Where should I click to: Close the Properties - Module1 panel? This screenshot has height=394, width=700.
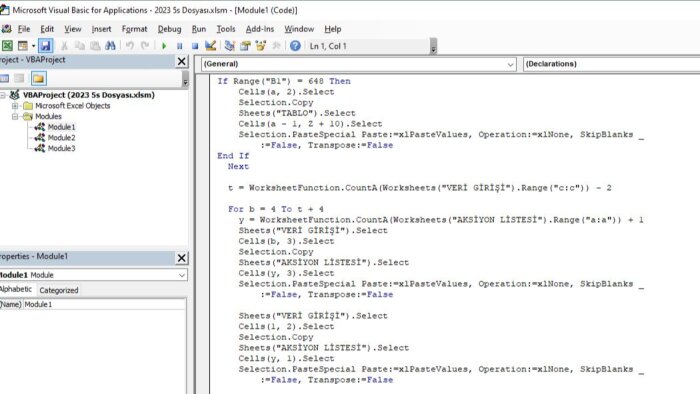pos(181,258)
